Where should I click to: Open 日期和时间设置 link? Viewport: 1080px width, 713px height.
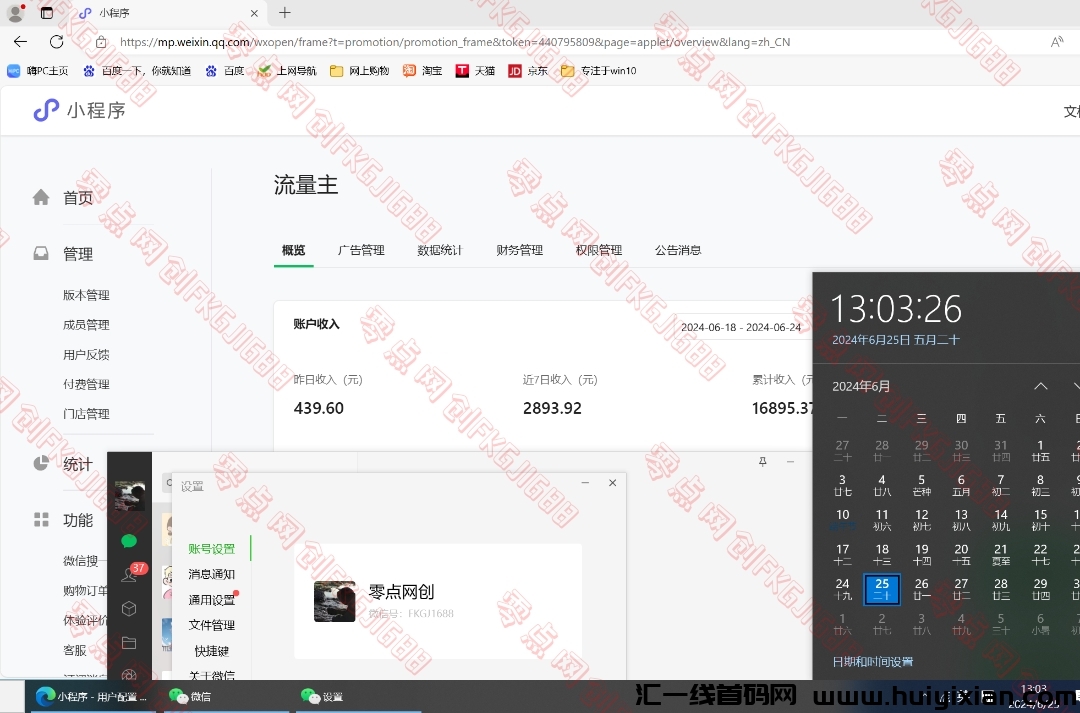click(873, 662)
